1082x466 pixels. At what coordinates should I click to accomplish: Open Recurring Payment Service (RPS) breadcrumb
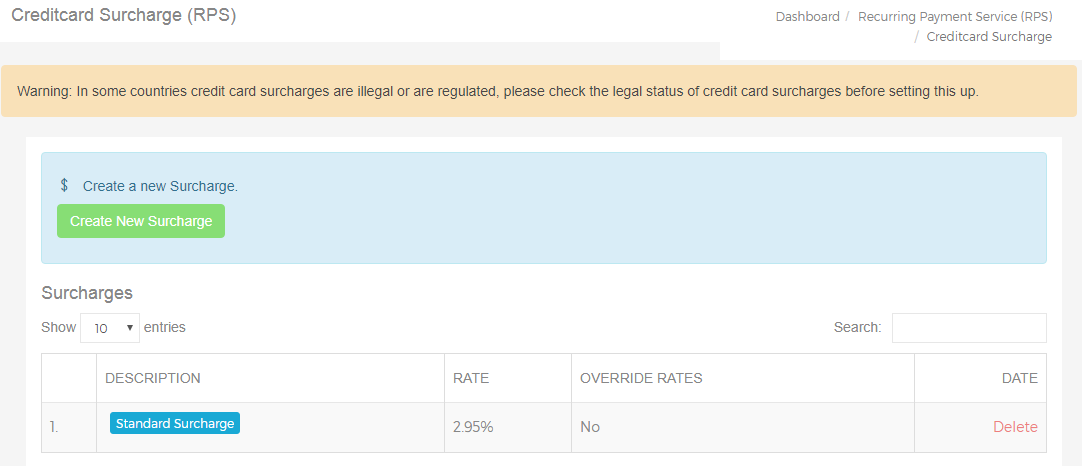click(955, 17)
